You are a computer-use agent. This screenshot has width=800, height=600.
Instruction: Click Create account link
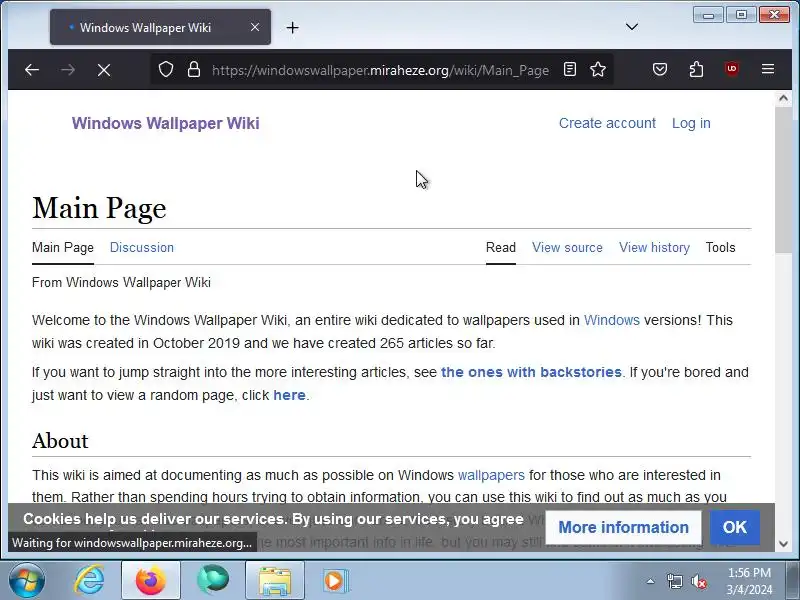coord(607,123)
